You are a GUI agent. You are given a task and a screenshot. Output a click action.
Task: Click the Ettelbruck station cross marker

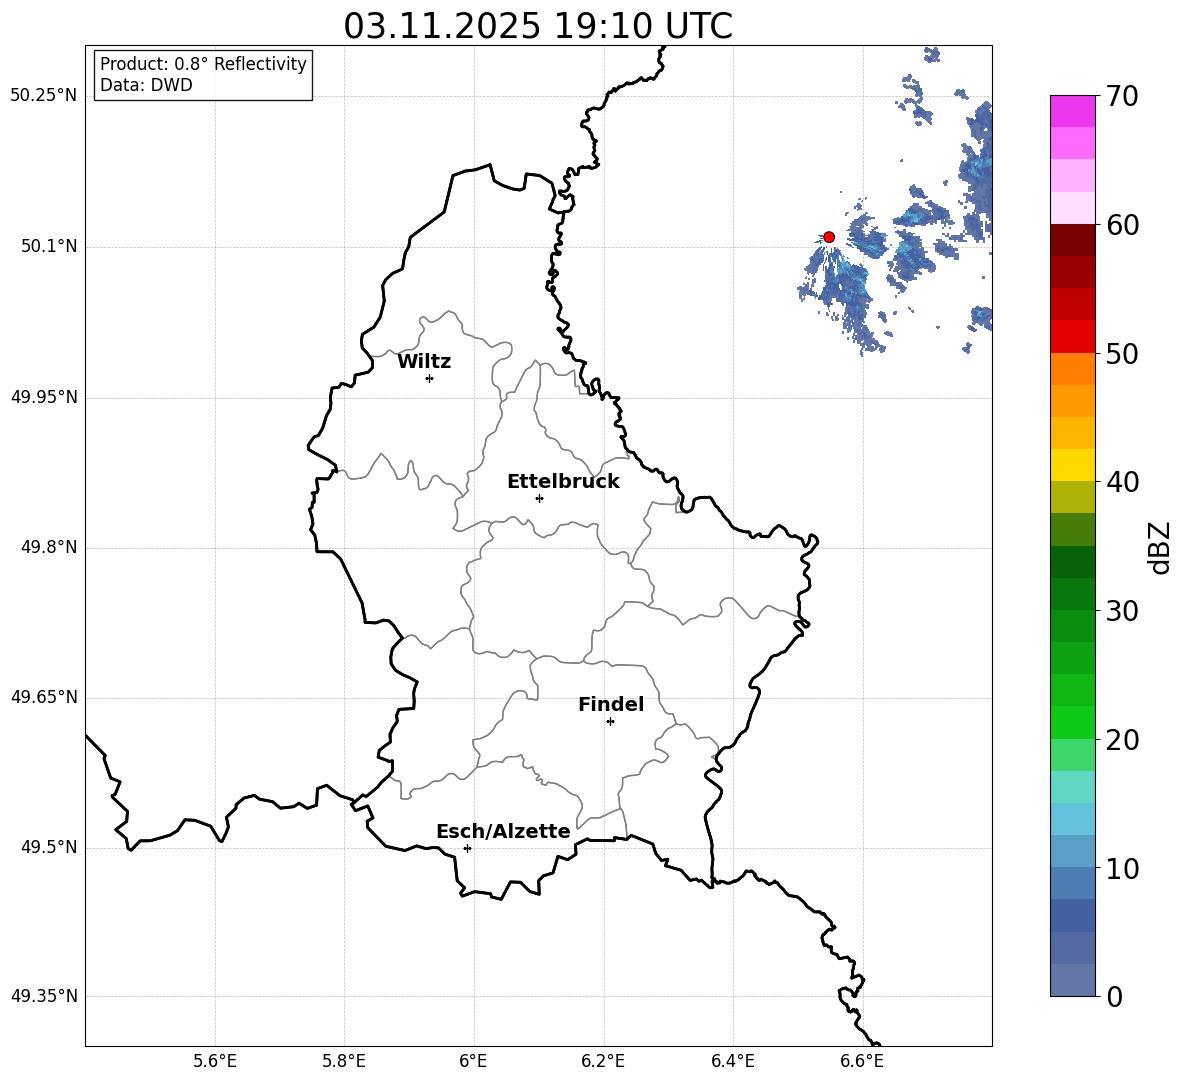[x=539, y=498]
